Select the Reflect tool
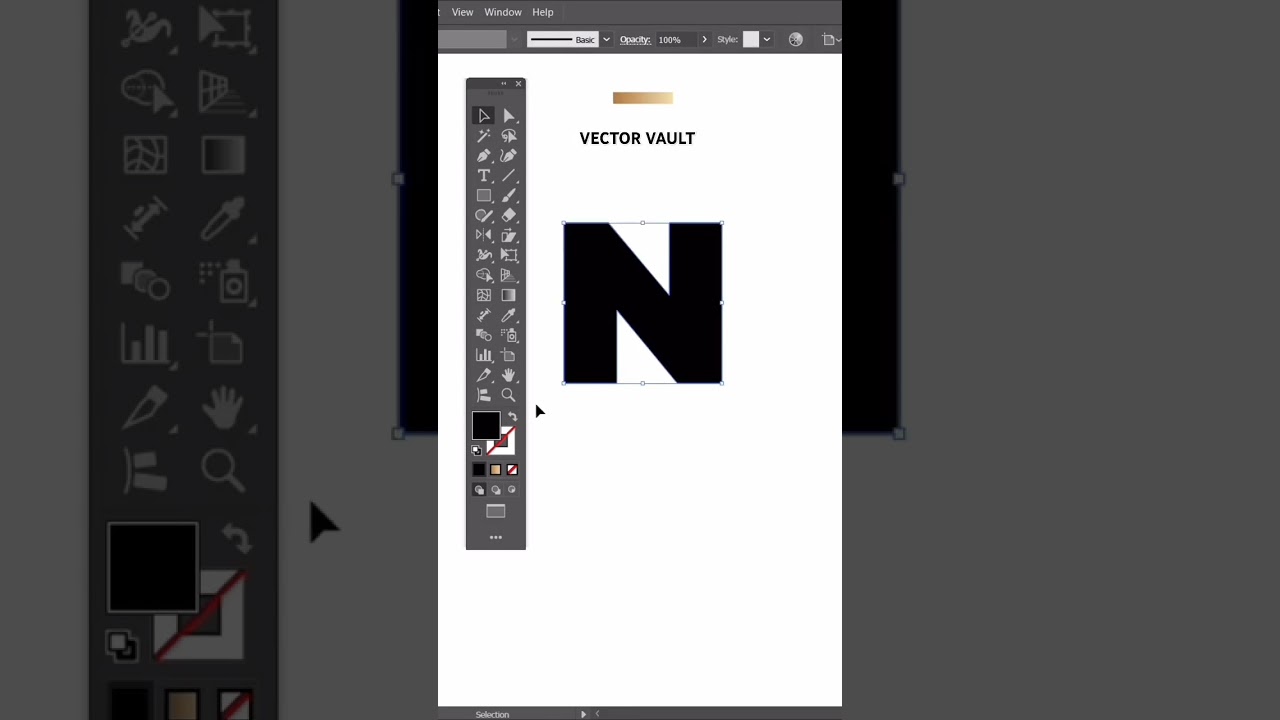Image resolution: width=1280 pixels, height=720 pixels. [x=484, y=236]
